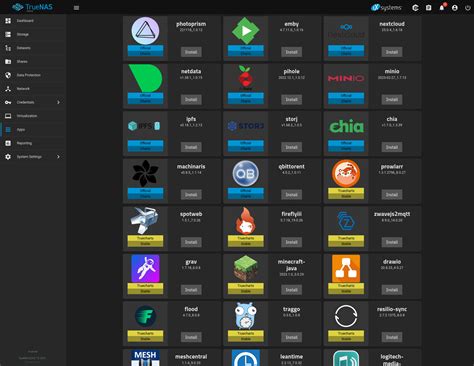Install the machinaris app
The height and width of the screenshot is (366, 474).
(191, 195)
